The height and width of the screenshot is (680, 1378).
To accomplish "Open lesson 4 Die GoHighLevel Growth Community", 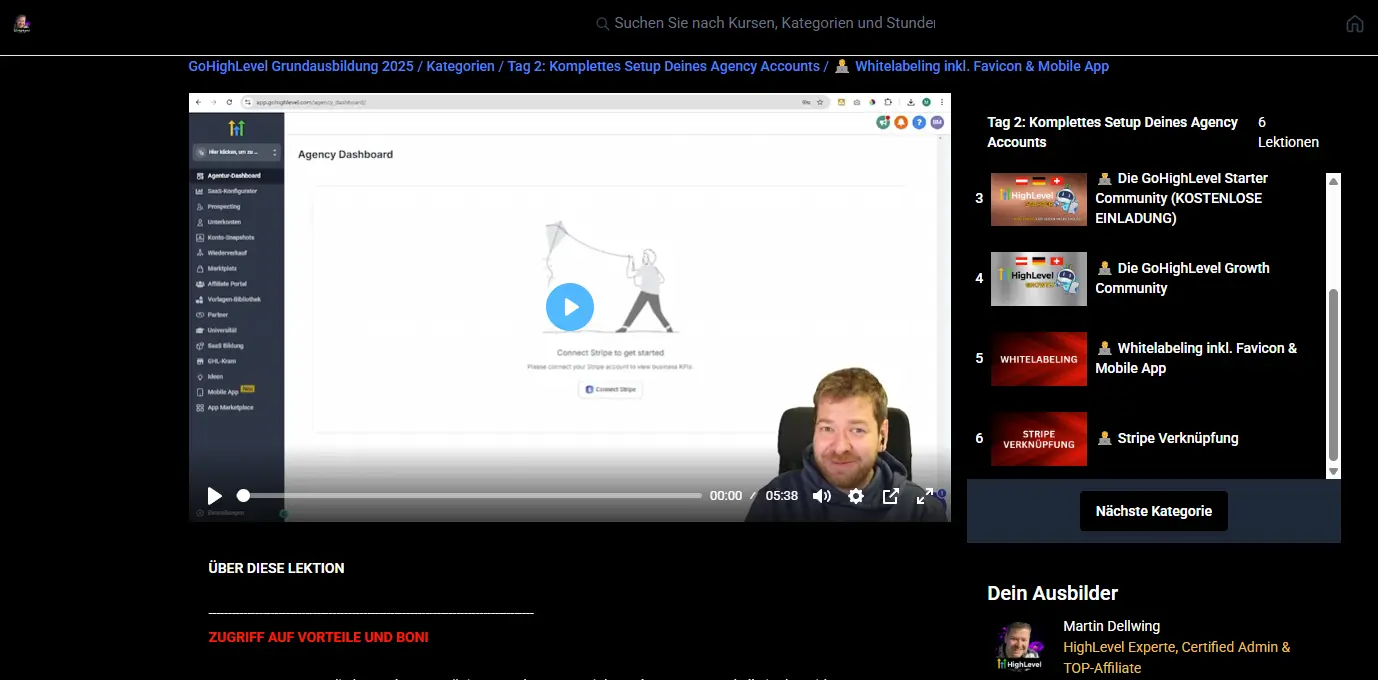I will [x=1182, y=278].
